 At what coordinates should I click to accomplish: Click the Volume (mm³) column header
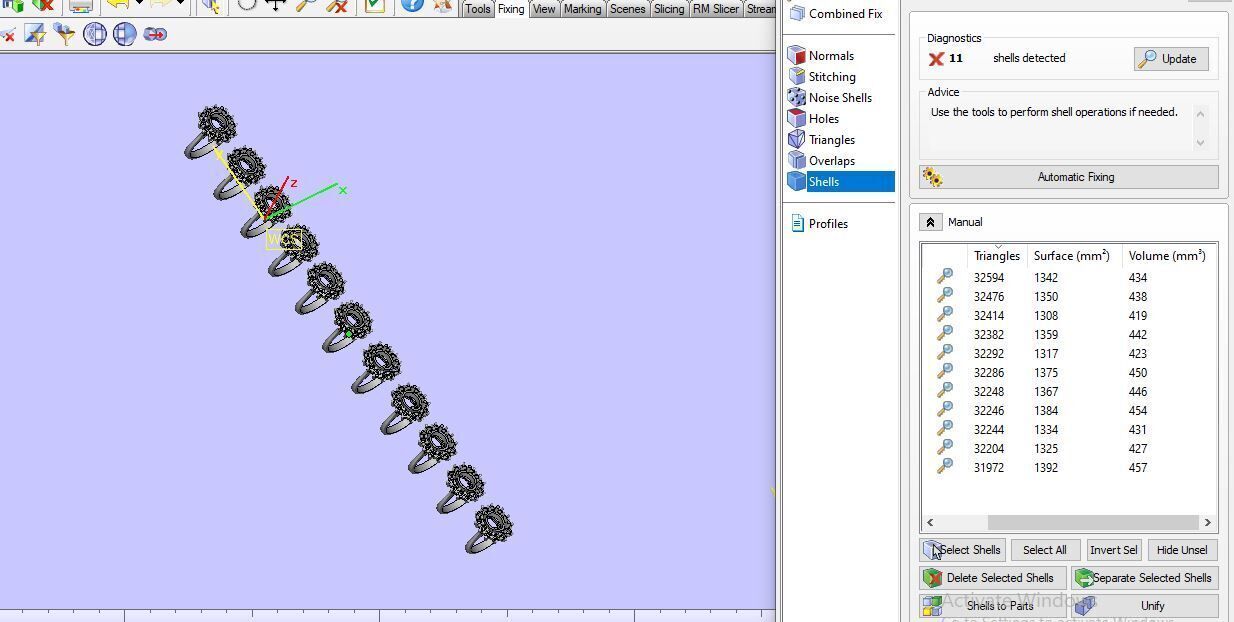click(x=1167, y=256)
